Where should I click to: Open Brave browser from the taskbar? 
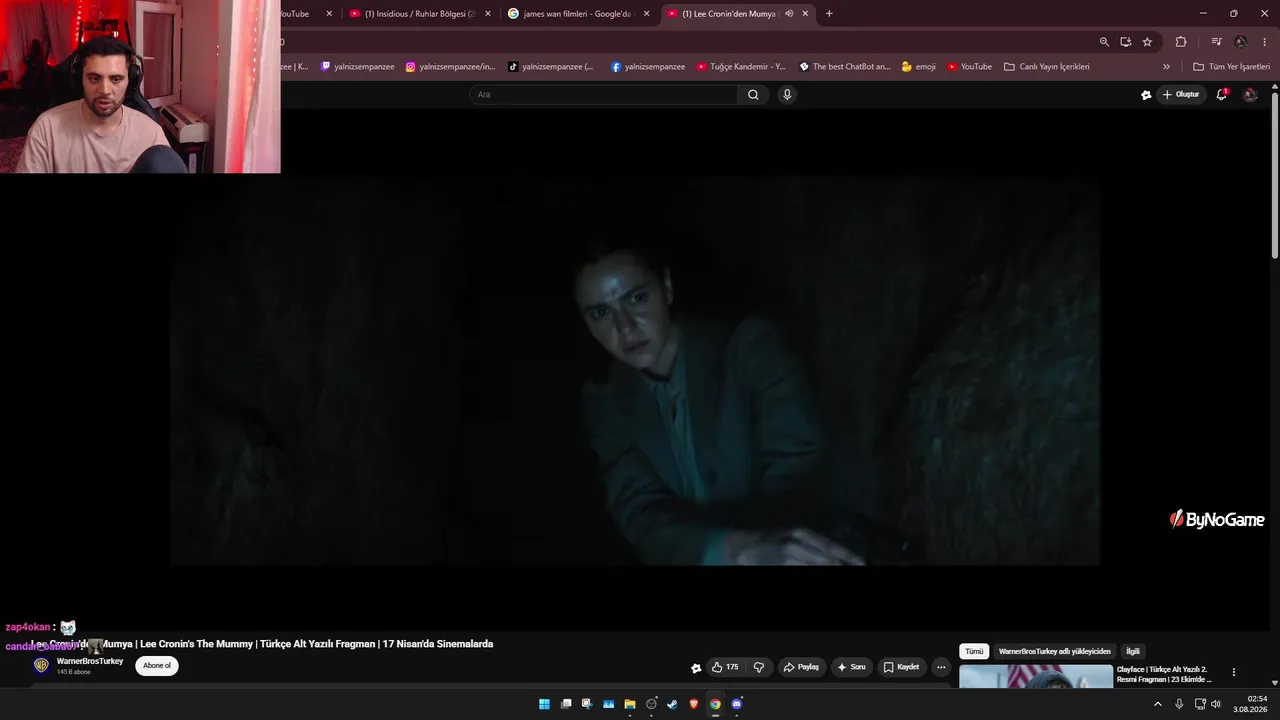point(694,704)
